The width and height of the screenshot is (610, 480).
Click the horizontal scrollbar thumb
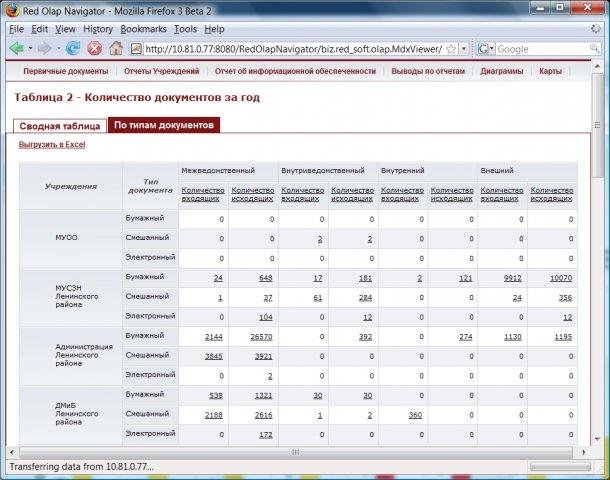(x=296, y=452)
